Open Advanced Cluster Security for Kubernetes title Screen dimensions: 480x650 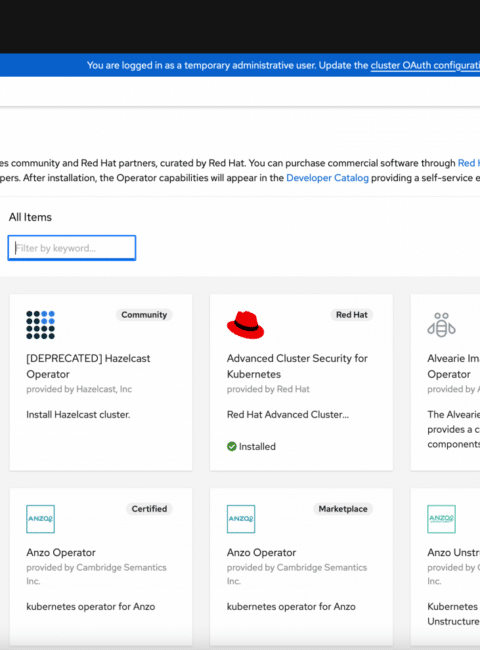pos(297,366)
